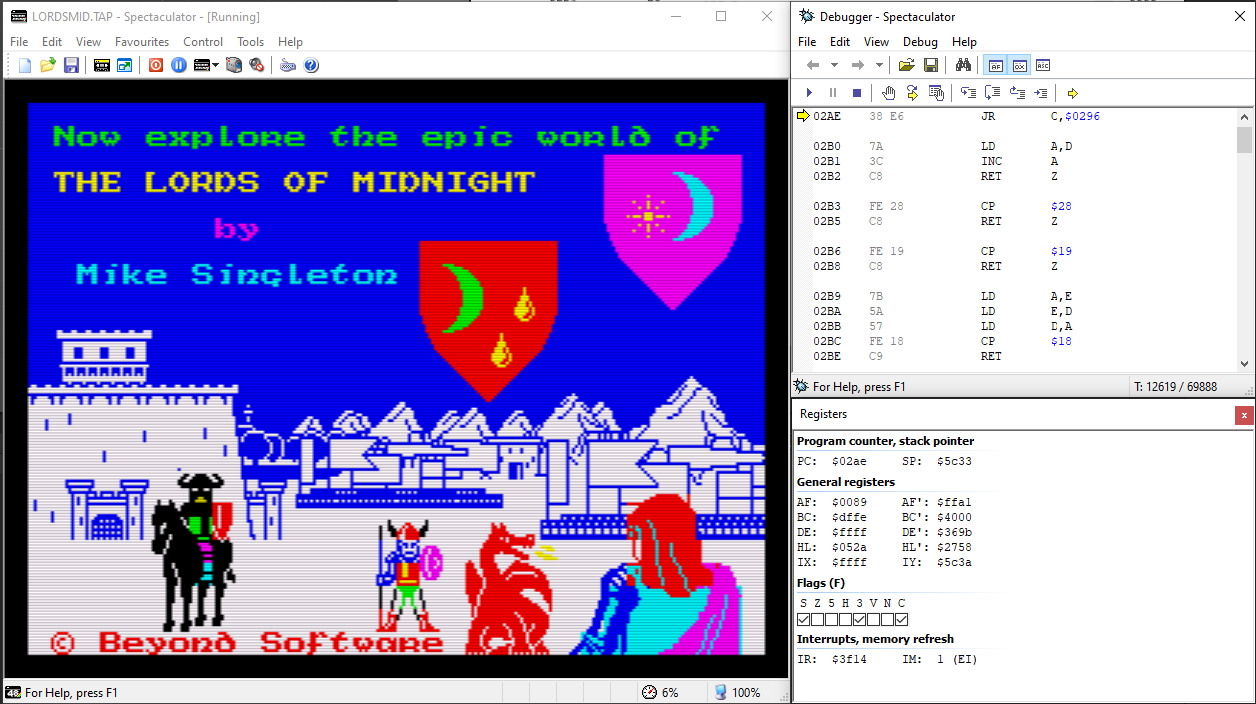The width and height of the screenshot is (1256, 704).
Task: Toggle the Z flag checkbox
Action: pos(818,620)
